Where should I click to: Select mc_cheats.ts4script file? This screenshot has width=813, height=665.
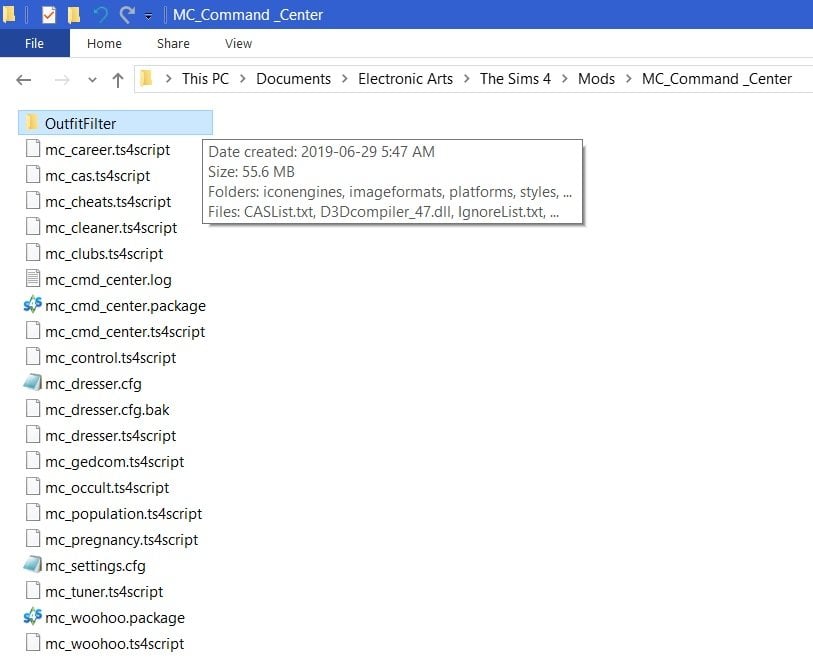click(x=108, y=202)
